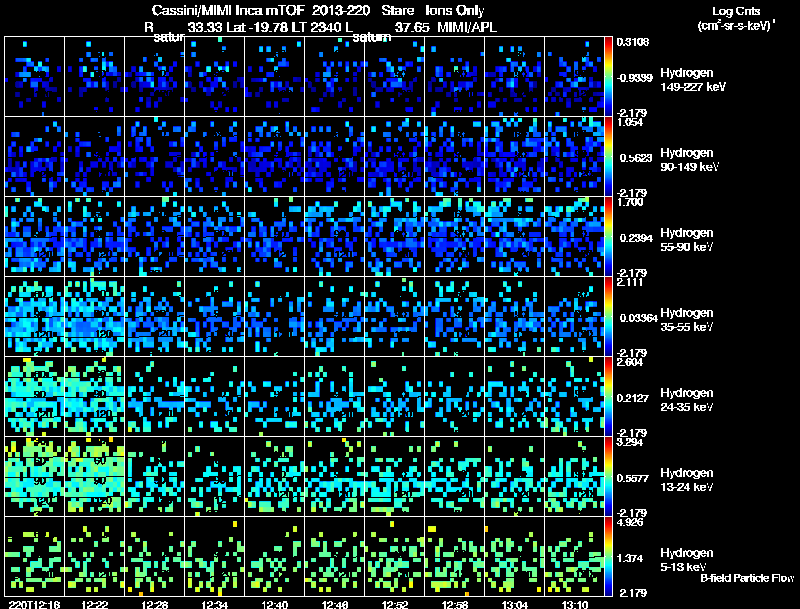Click the '12:46' time axis label
This screenshot has width=800, height=609.
click(x=335, y=604)
